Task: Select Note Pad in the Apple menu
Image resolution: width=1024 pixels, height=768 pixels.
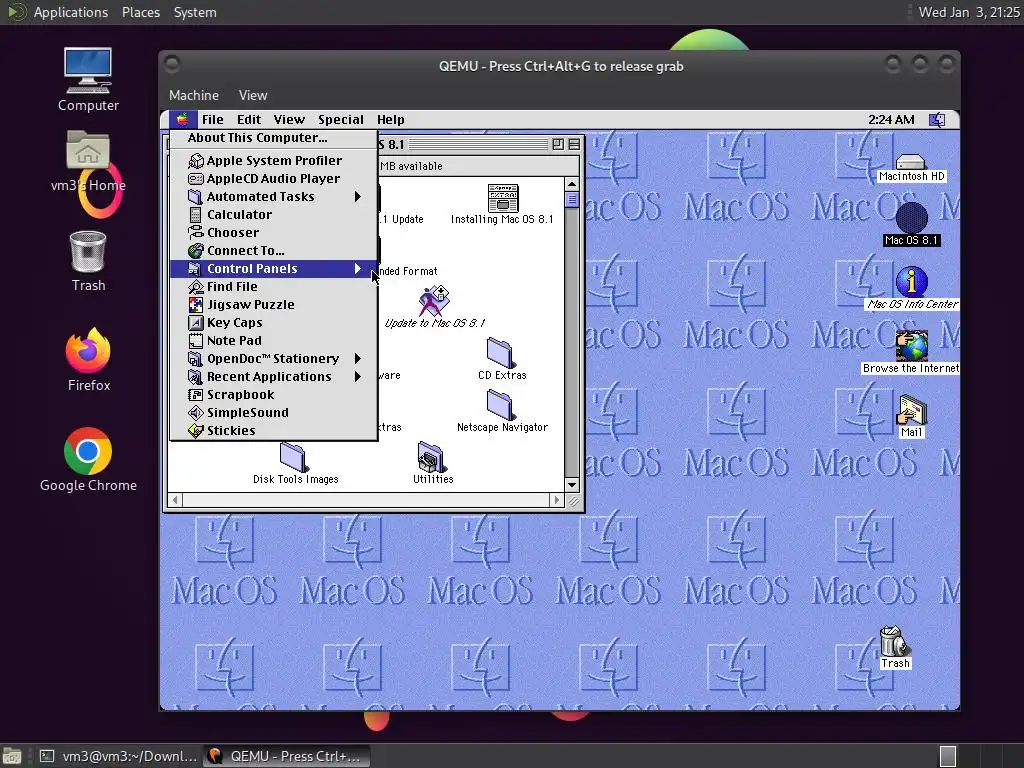Action: (274, 340)
